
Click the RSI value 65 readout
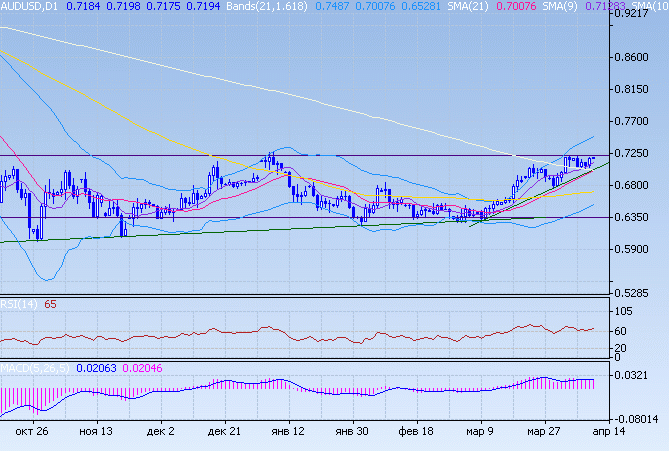click(x=49, y=304)
